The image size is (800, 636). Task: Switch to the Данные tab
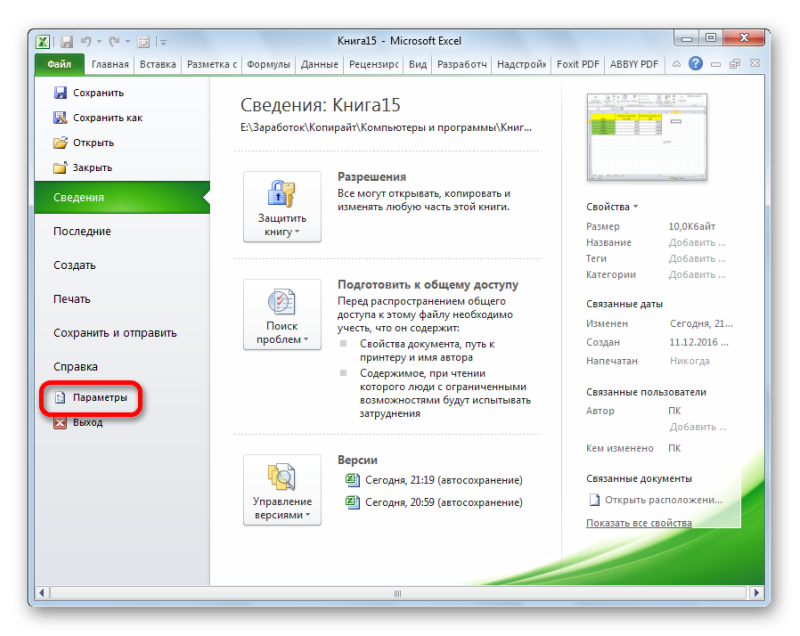(x=319, y=64)
